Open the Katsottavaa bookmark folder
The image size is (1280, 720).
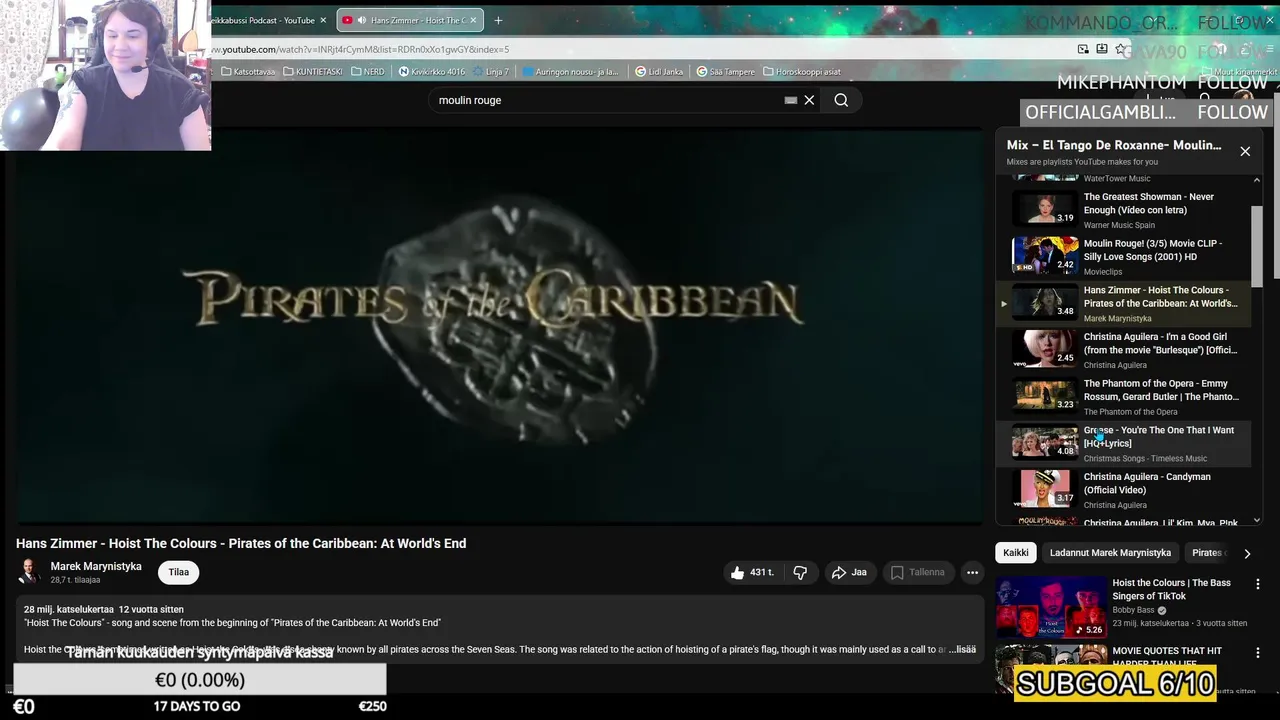248,72
